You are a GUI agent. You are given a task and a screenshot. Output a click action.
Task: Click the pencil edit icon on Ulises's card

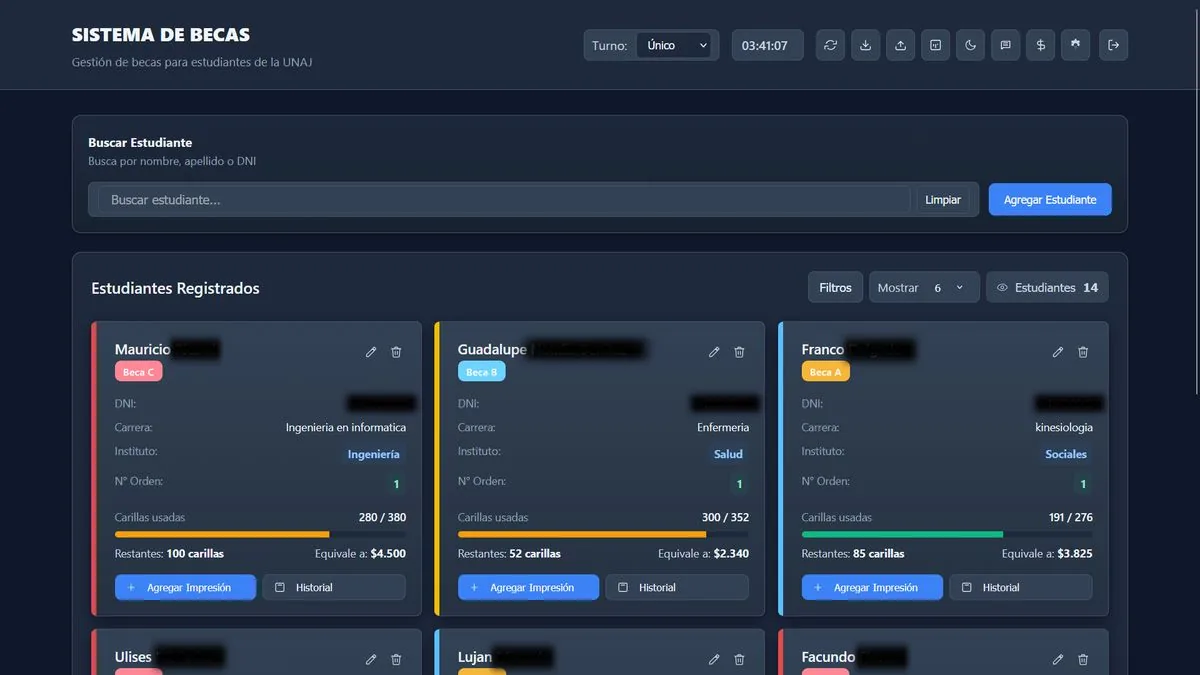[371, 660]
